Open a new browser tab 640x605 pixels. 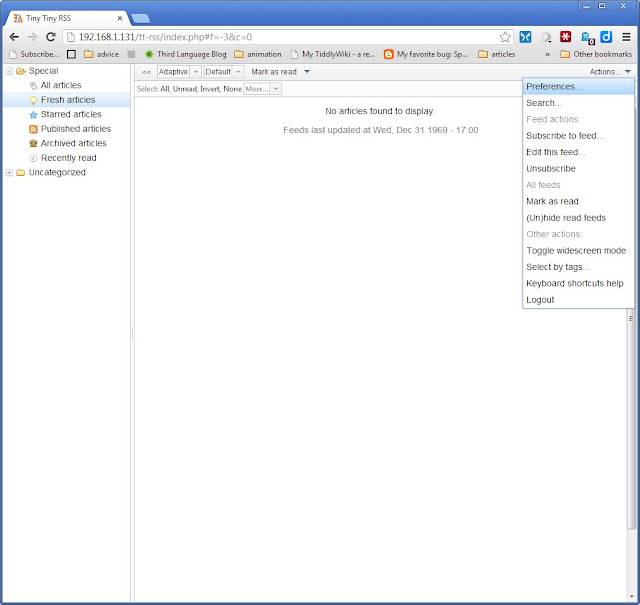coord(140,19)
